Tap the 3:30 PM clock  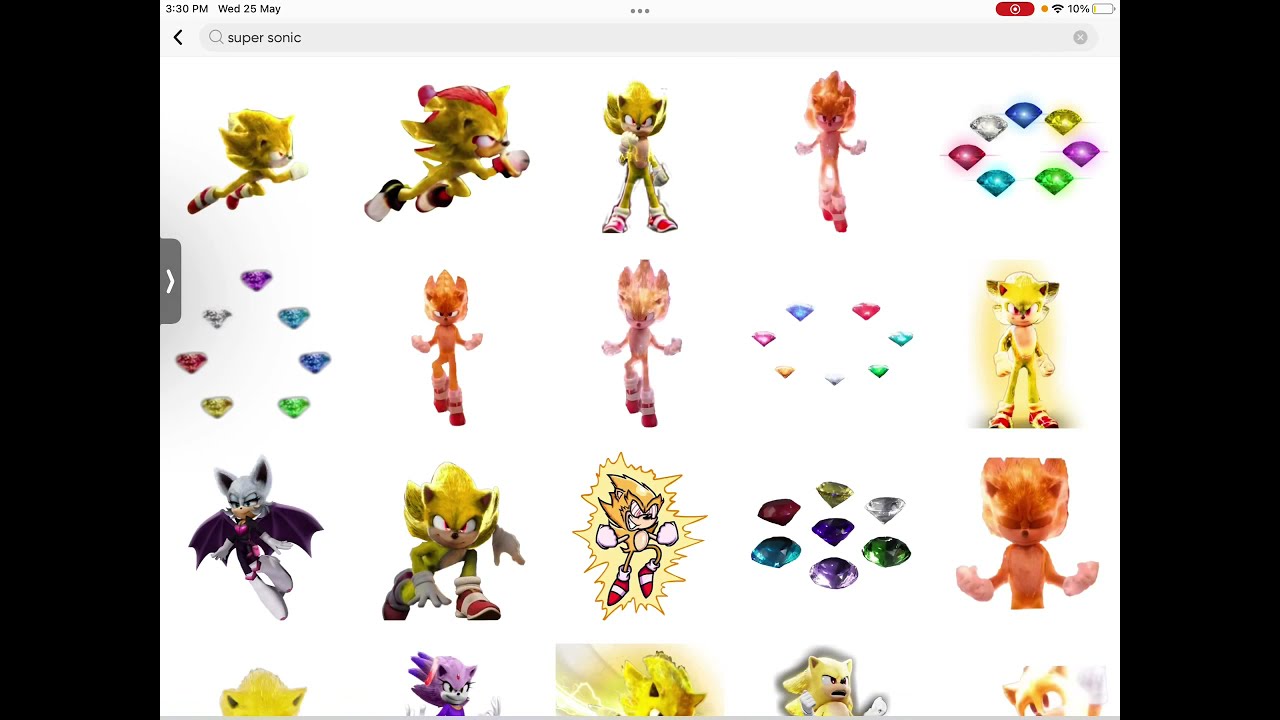[187, 9]
